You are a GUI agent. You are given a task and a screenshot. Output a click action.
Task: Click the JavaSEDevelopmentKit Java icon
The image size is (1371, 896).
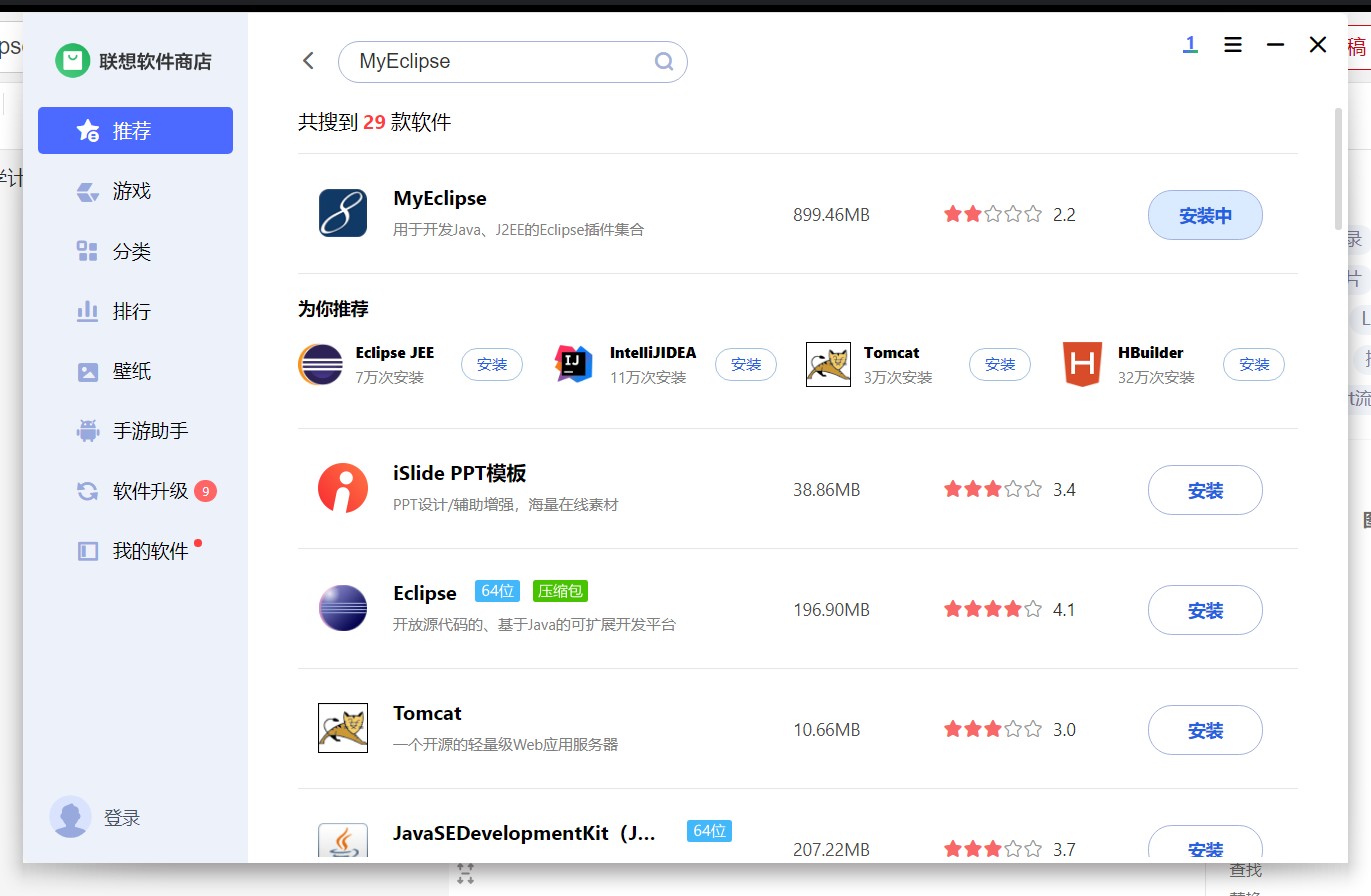coord(343,841)
